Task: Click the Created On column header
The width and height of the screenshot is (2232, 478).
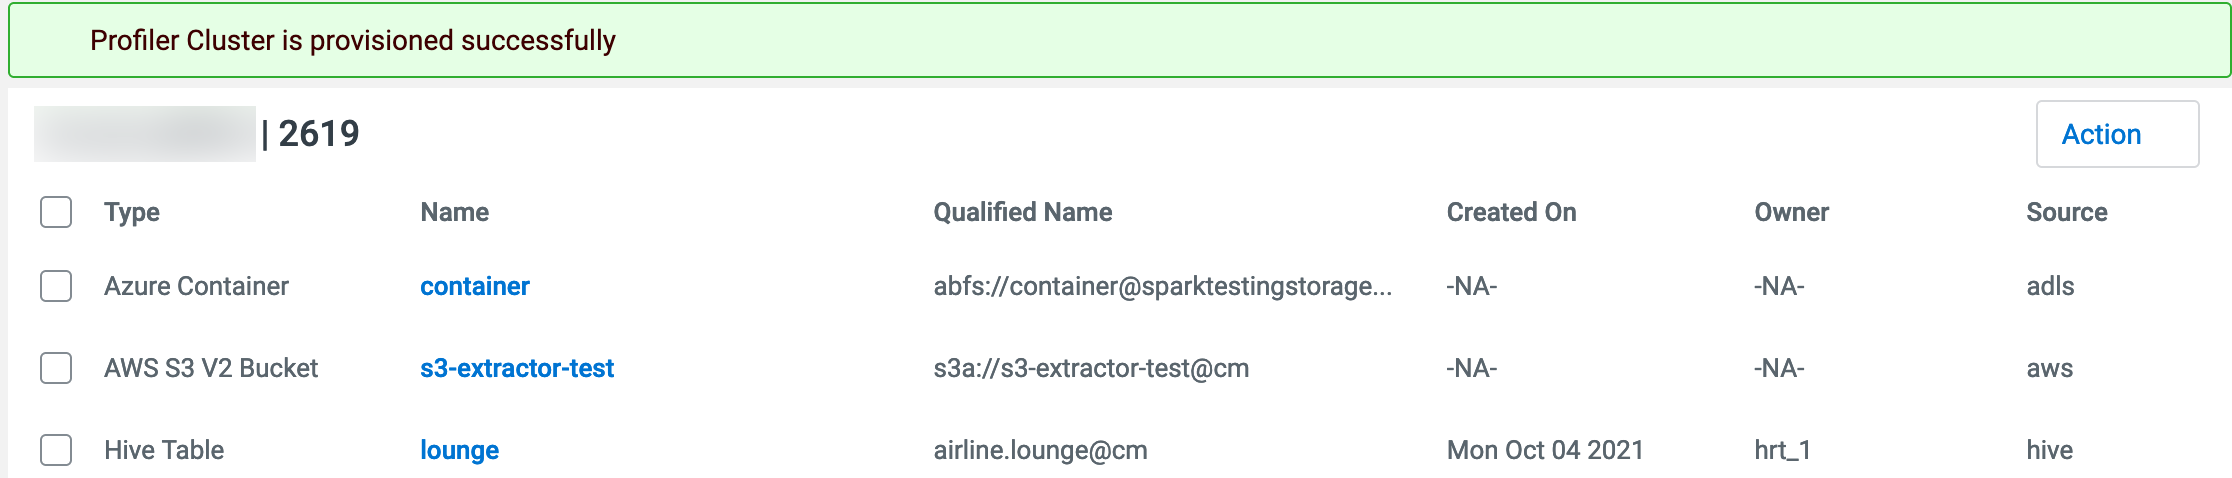Action: 1510,212
